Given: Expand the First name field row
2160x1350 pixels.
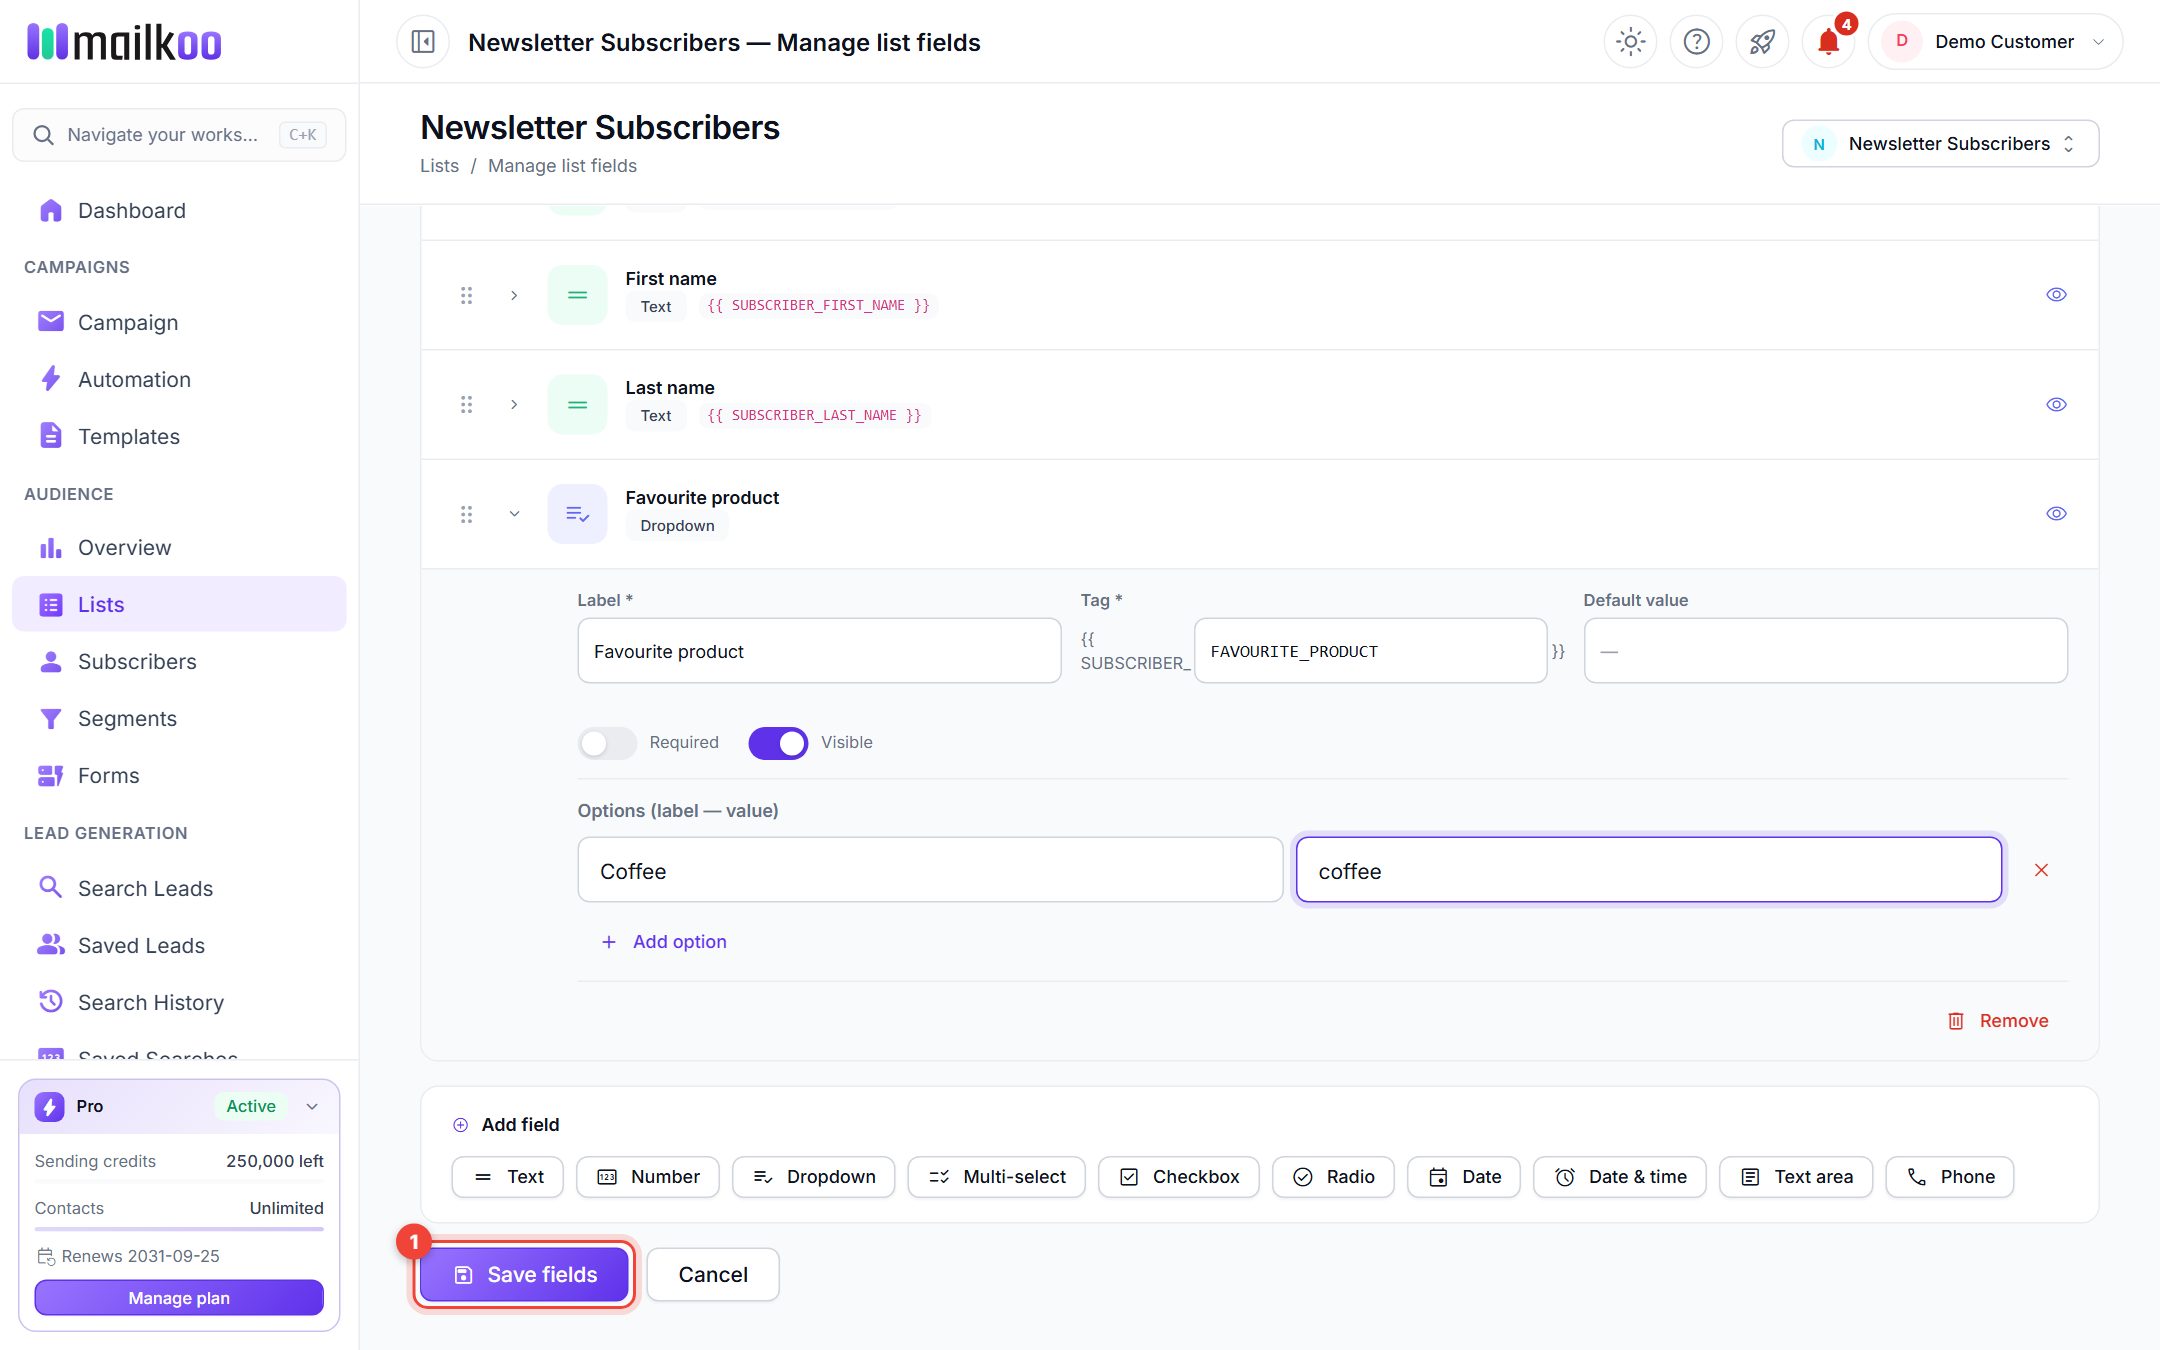Looking at the screenshot, I should click(514, 295).
